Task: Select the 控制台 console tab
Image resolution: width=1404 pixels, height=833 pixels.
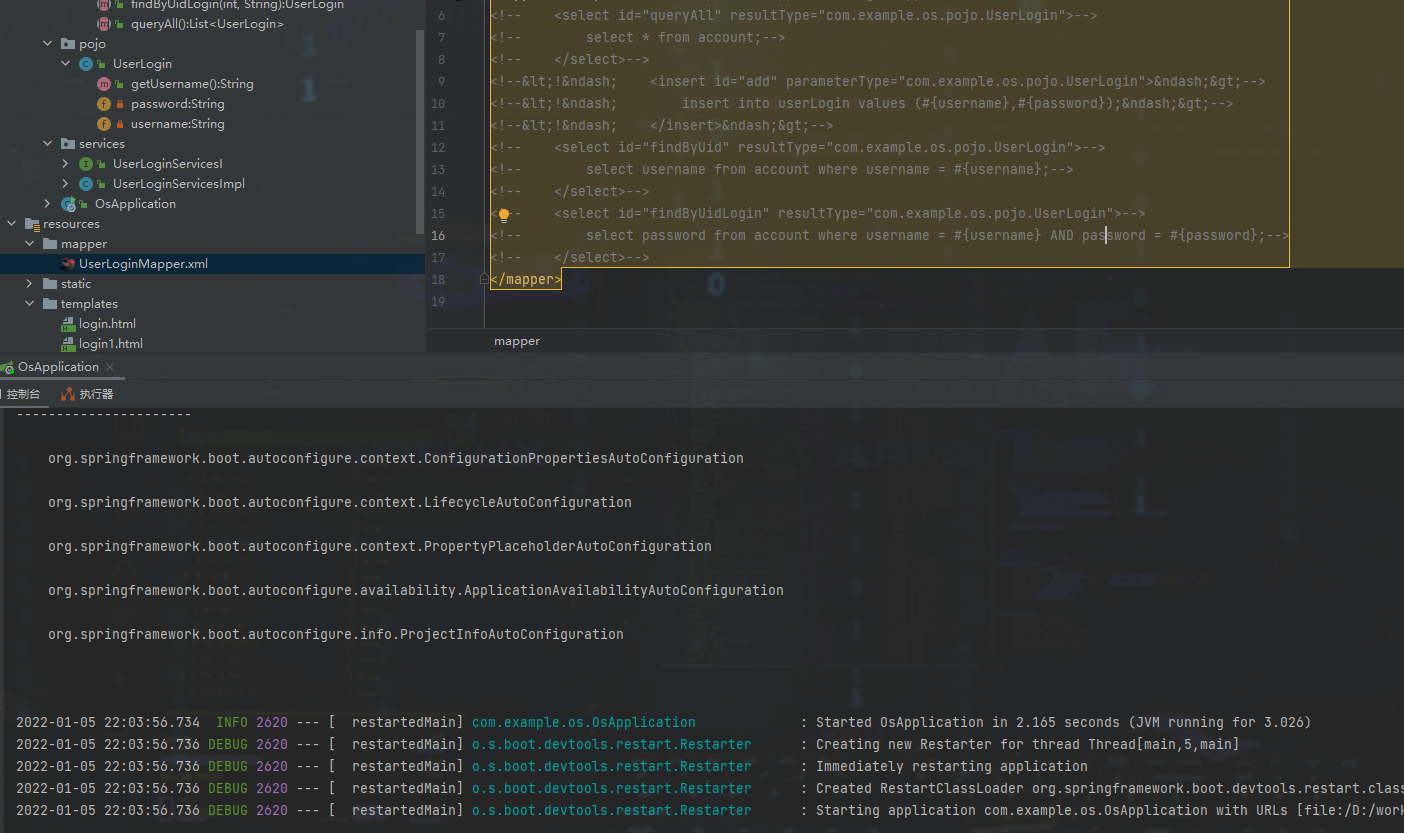Action: (x=25, y=393)
